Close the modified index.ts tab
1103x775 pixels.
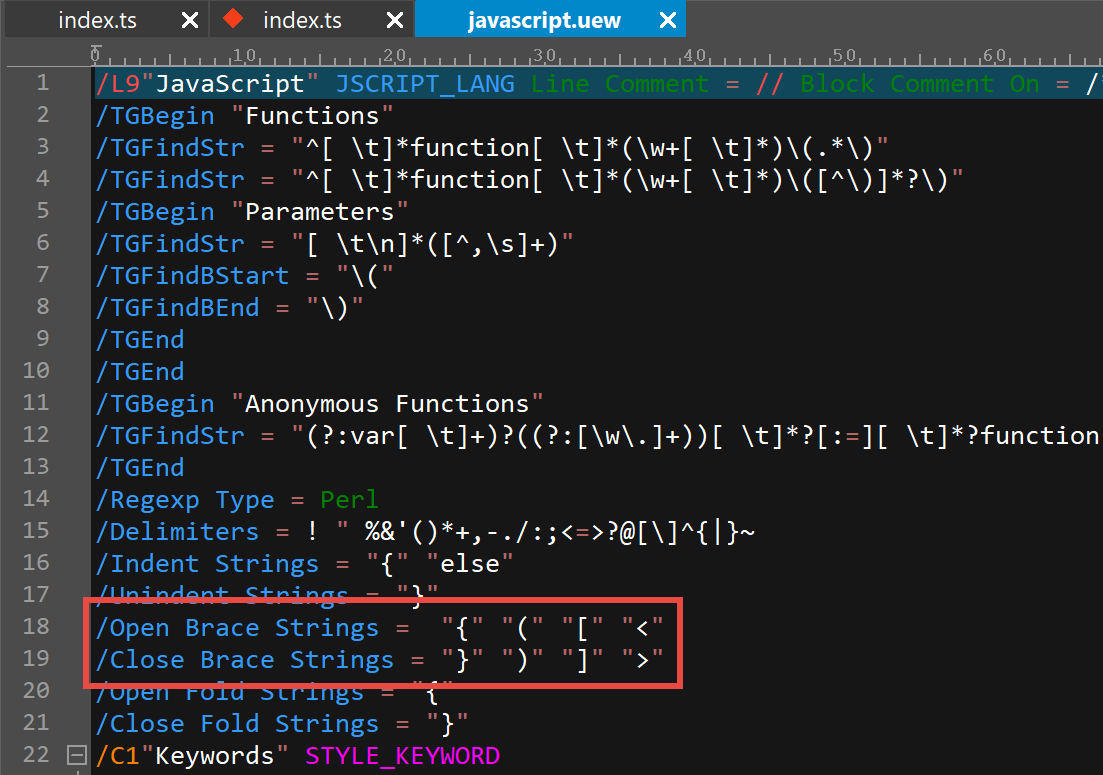tap(395, 20)
